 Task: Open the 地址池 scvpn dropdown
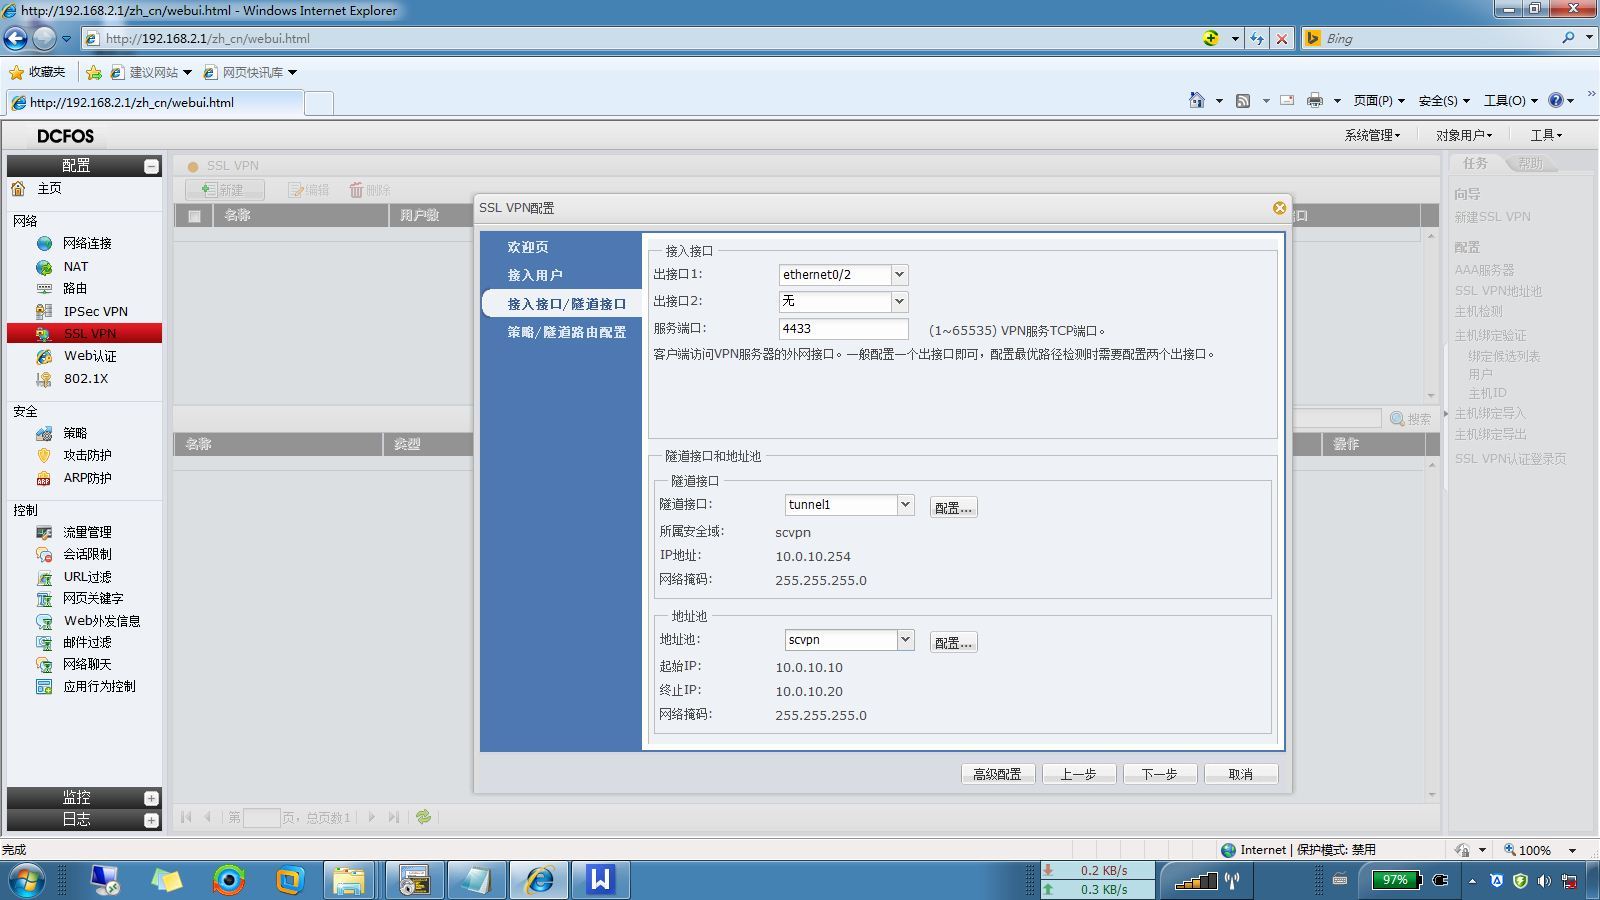905,640
